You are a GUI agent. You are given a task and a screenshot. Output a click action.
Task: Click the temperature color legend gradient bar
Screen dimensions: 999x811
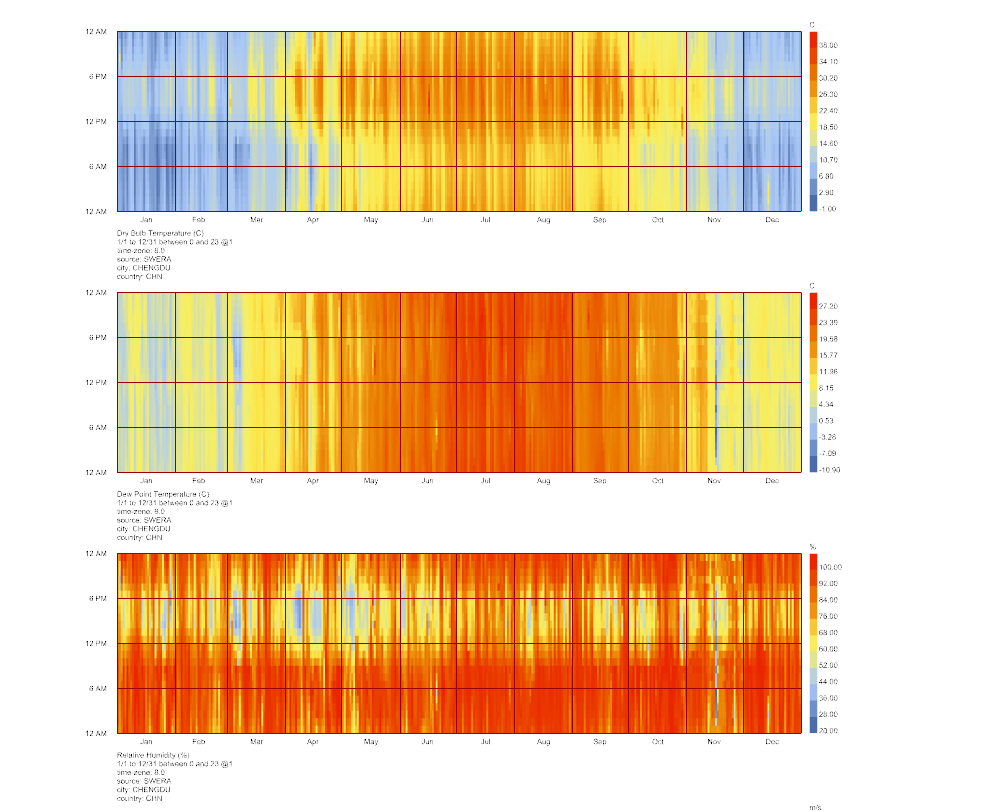812,120
